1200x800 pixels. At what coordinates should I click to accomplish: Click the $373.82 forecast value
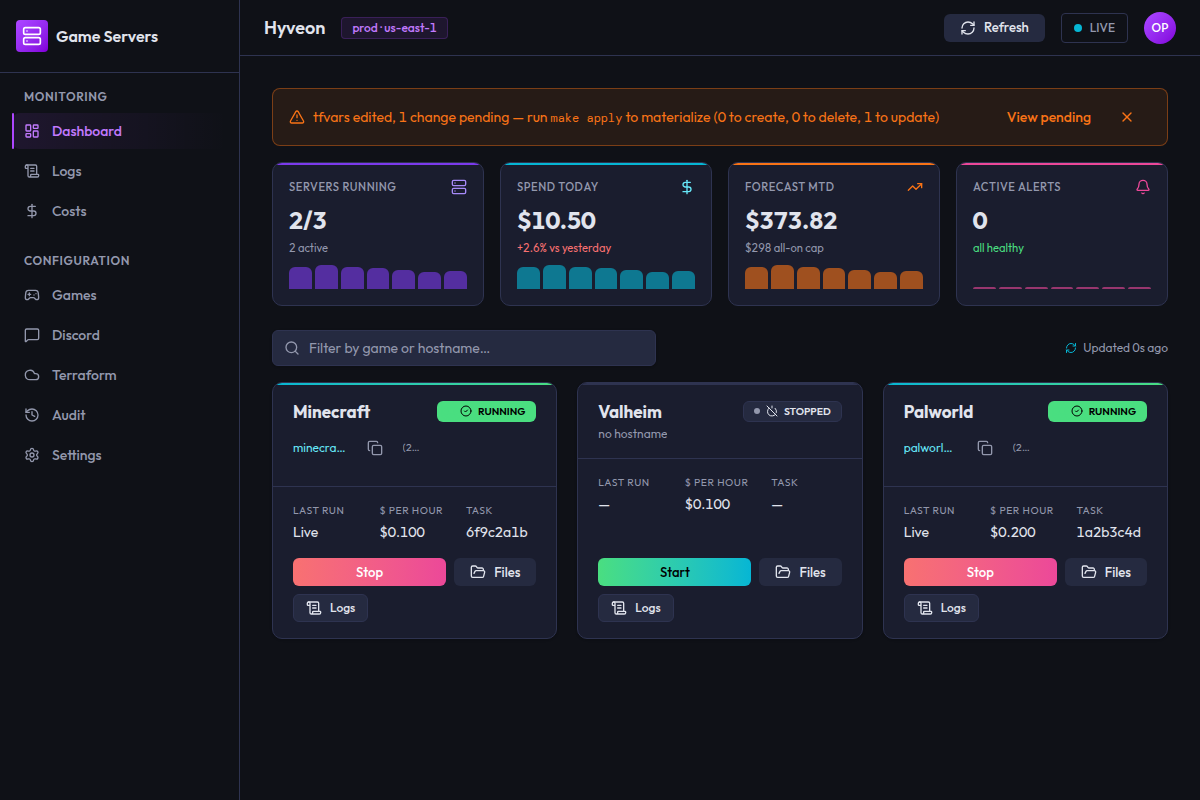(x=791, y=220)
